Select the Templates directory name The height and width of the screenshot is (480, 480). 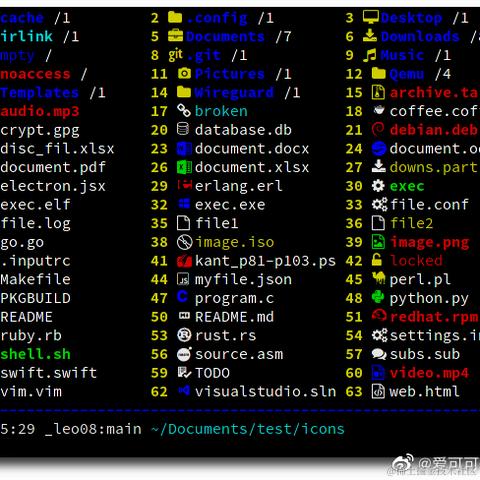point(39,93)
